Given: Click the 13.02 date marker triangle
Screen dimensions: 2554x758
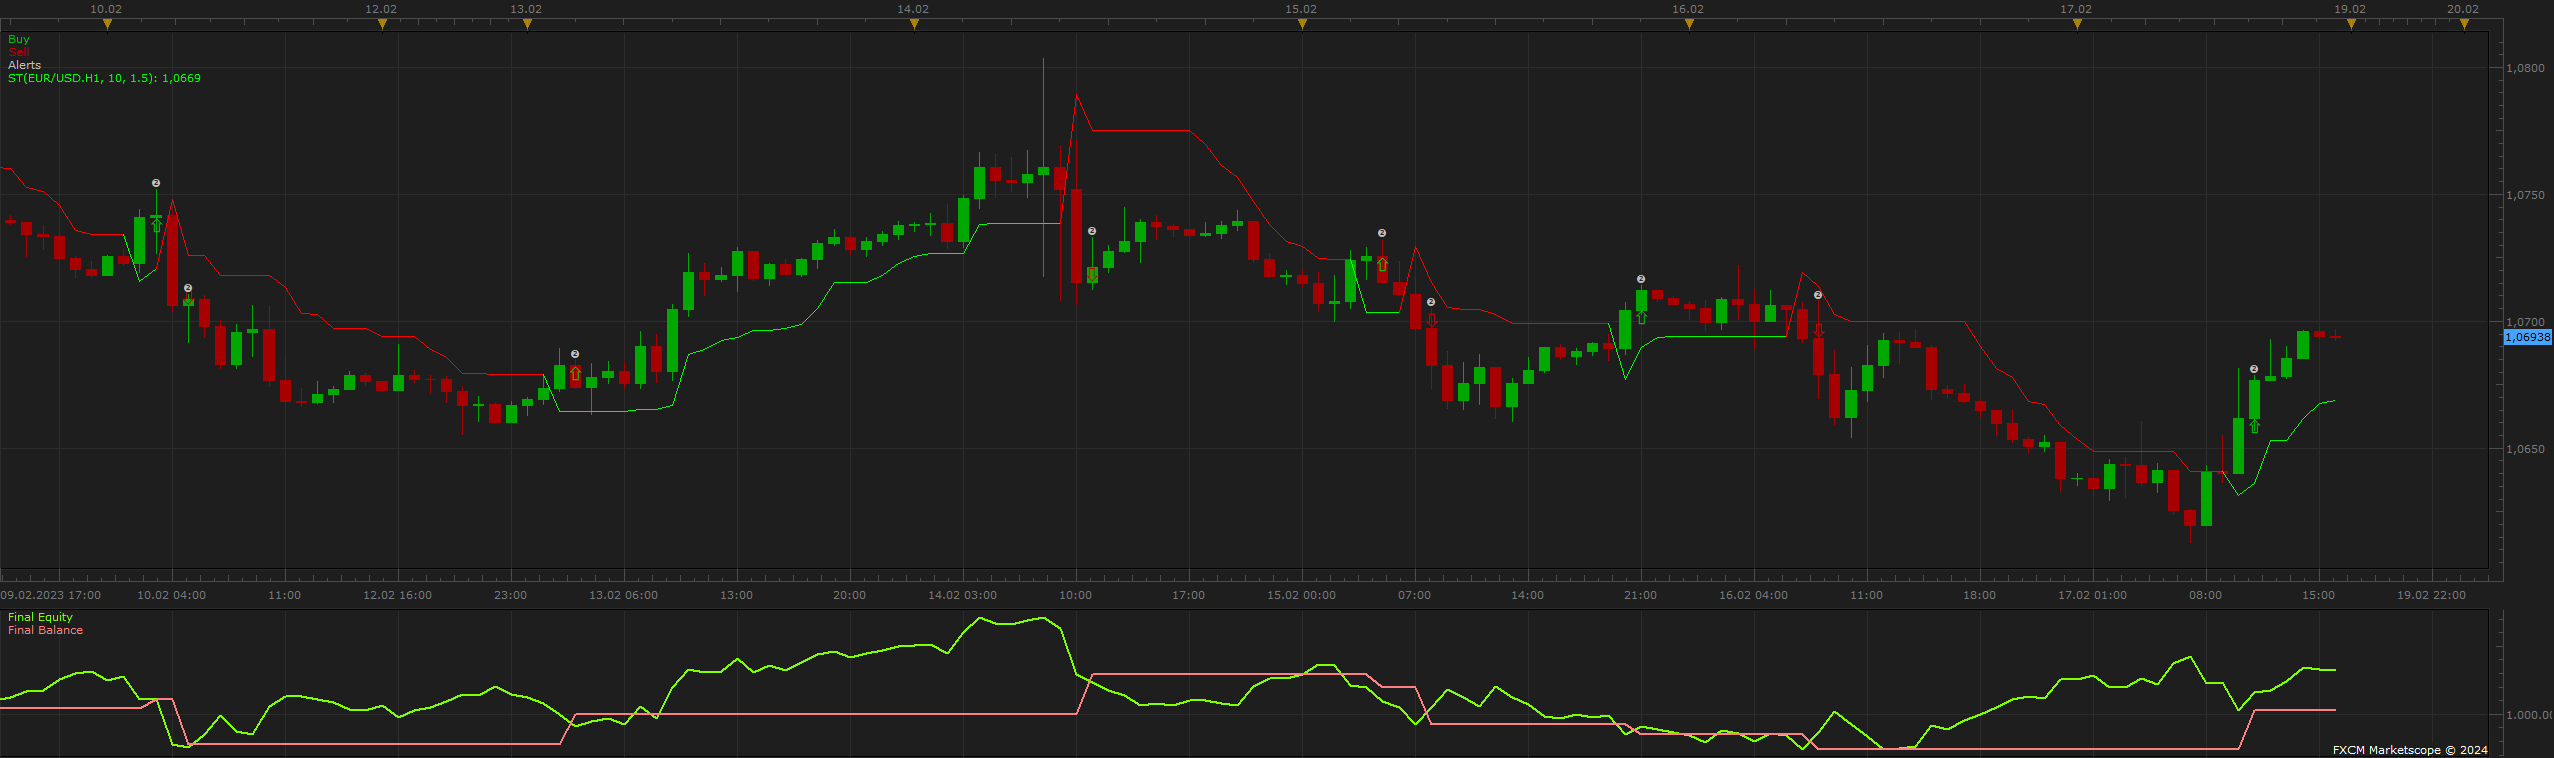Looking at the screenshot, I should tap(527, 24).
